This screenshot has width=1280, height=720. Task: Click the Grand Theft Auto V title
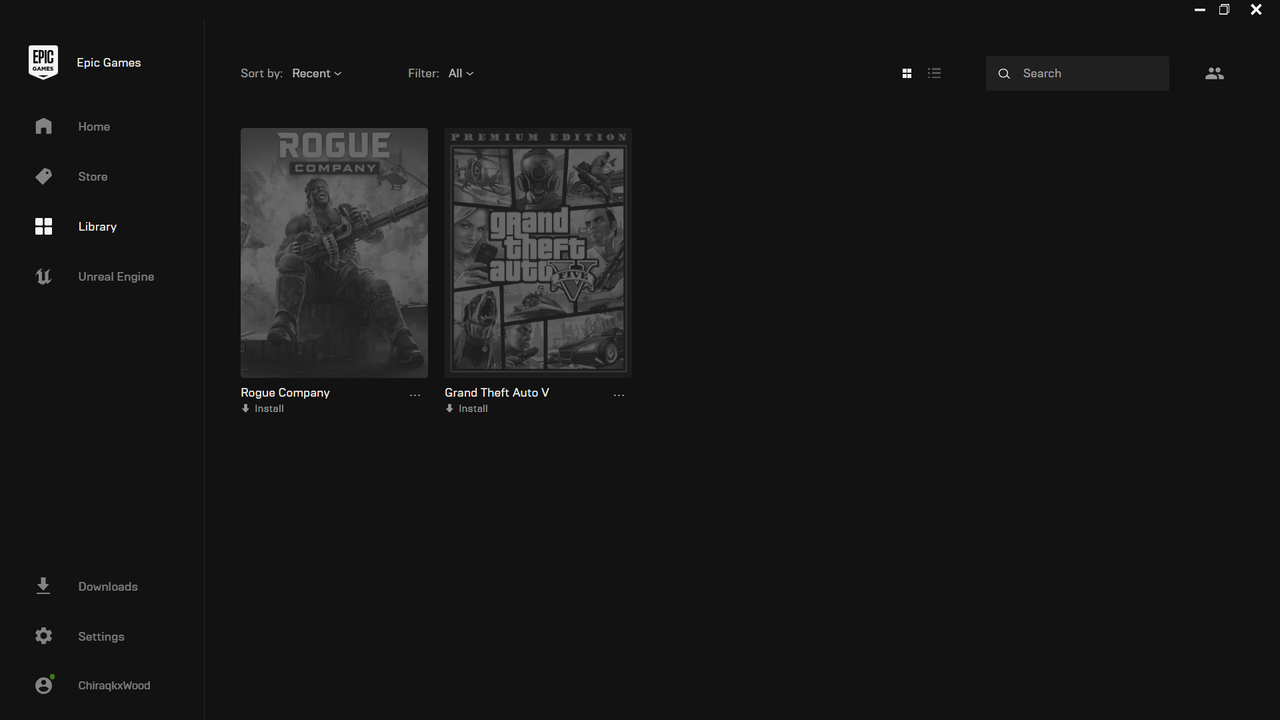(497, 392)
